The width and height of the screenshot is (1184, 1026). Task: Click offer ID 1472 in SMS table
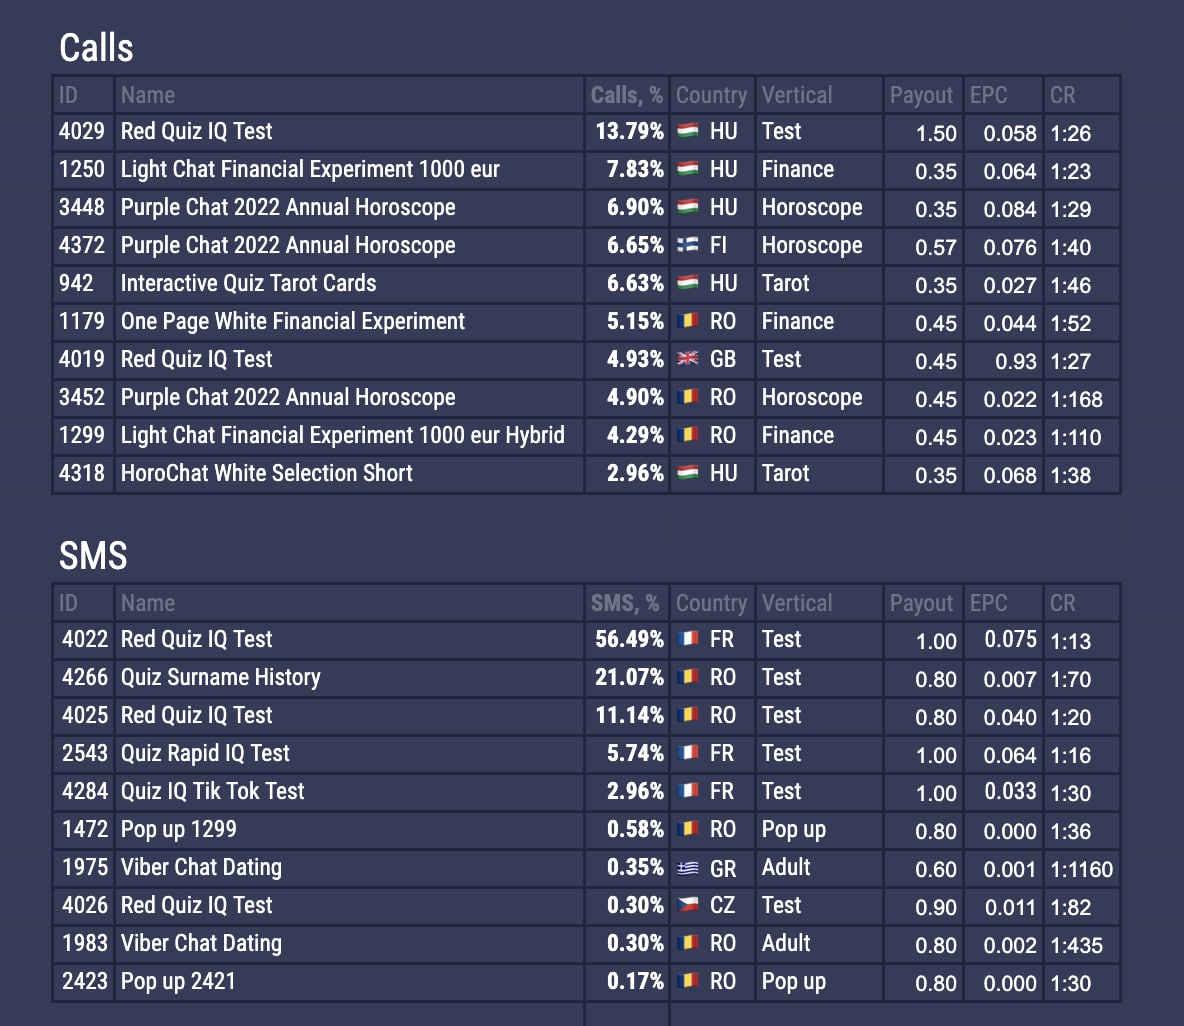[x=84, y=829]
